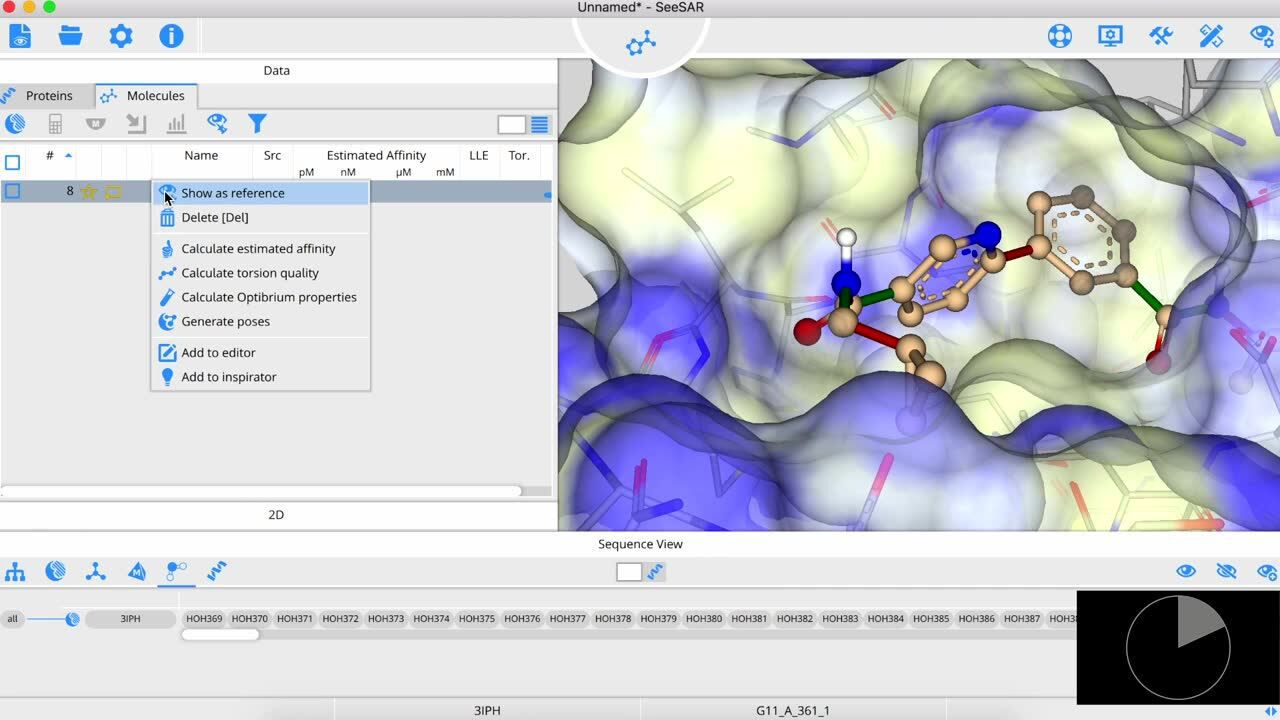Tick the checkbox for molecule row 8
This screenshot has height=720, width=1280.
pos(13,191)
